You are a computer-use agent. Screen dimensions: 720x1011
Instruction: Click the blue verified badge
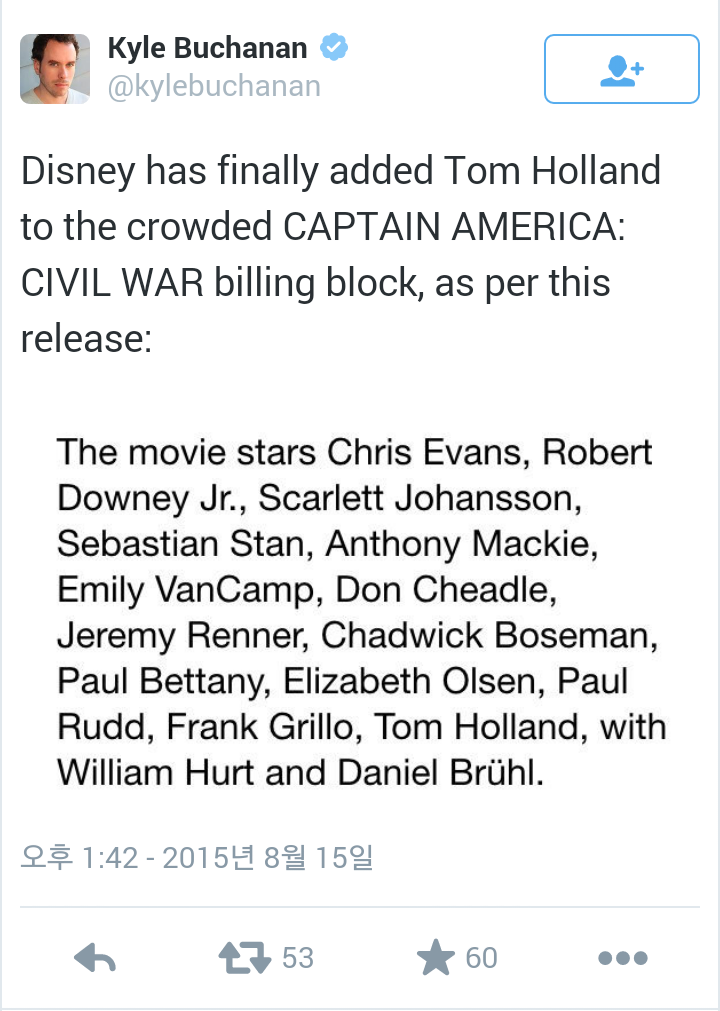(x=334, y=47)
